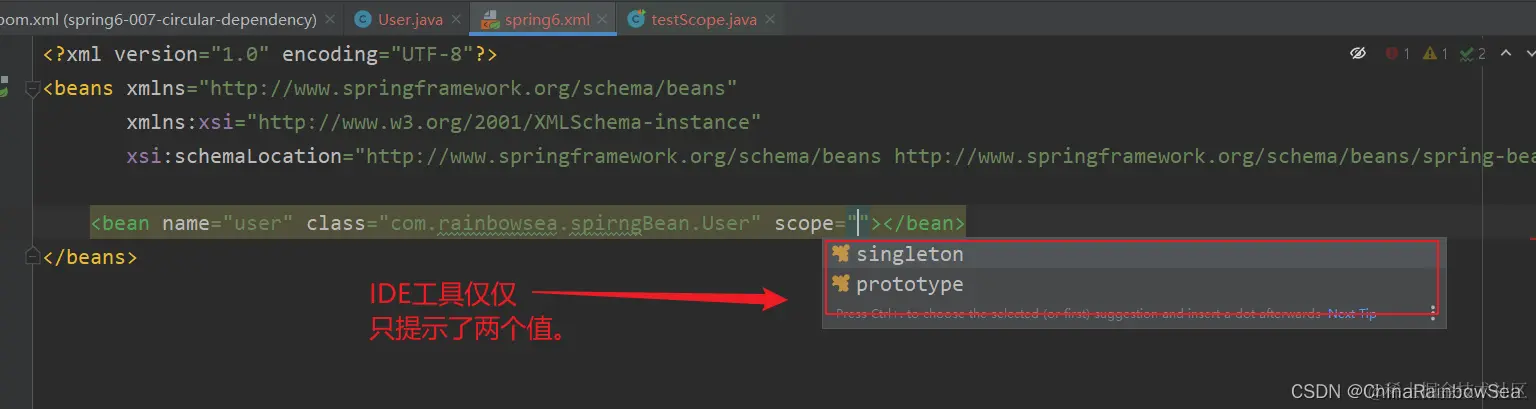
Task: Click the closing beans fold marker
Action: pyautogui.click(x=33, y=257)
